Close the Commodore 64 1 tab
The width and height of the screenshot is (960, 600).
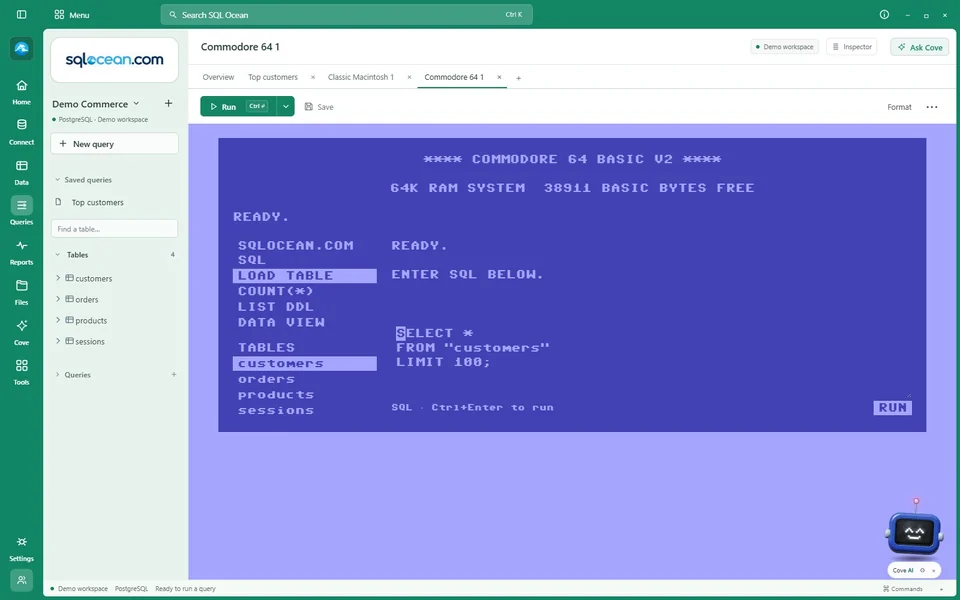[499, 77]
